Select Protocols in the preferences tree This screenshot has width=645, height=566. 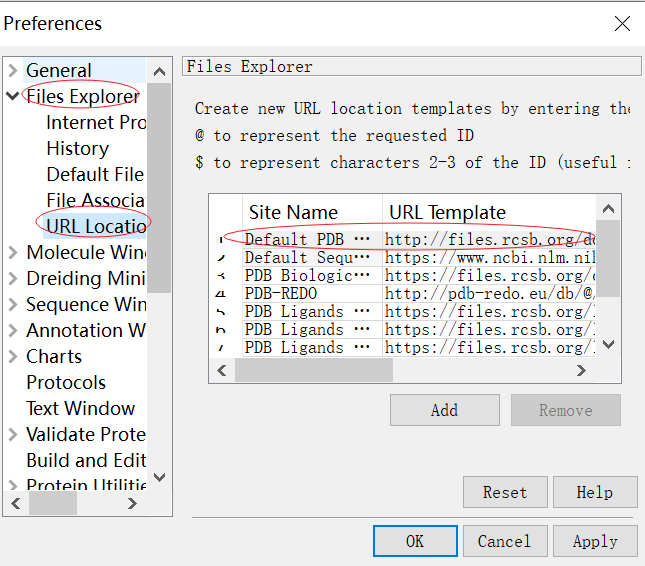click(x=66, y=382)
